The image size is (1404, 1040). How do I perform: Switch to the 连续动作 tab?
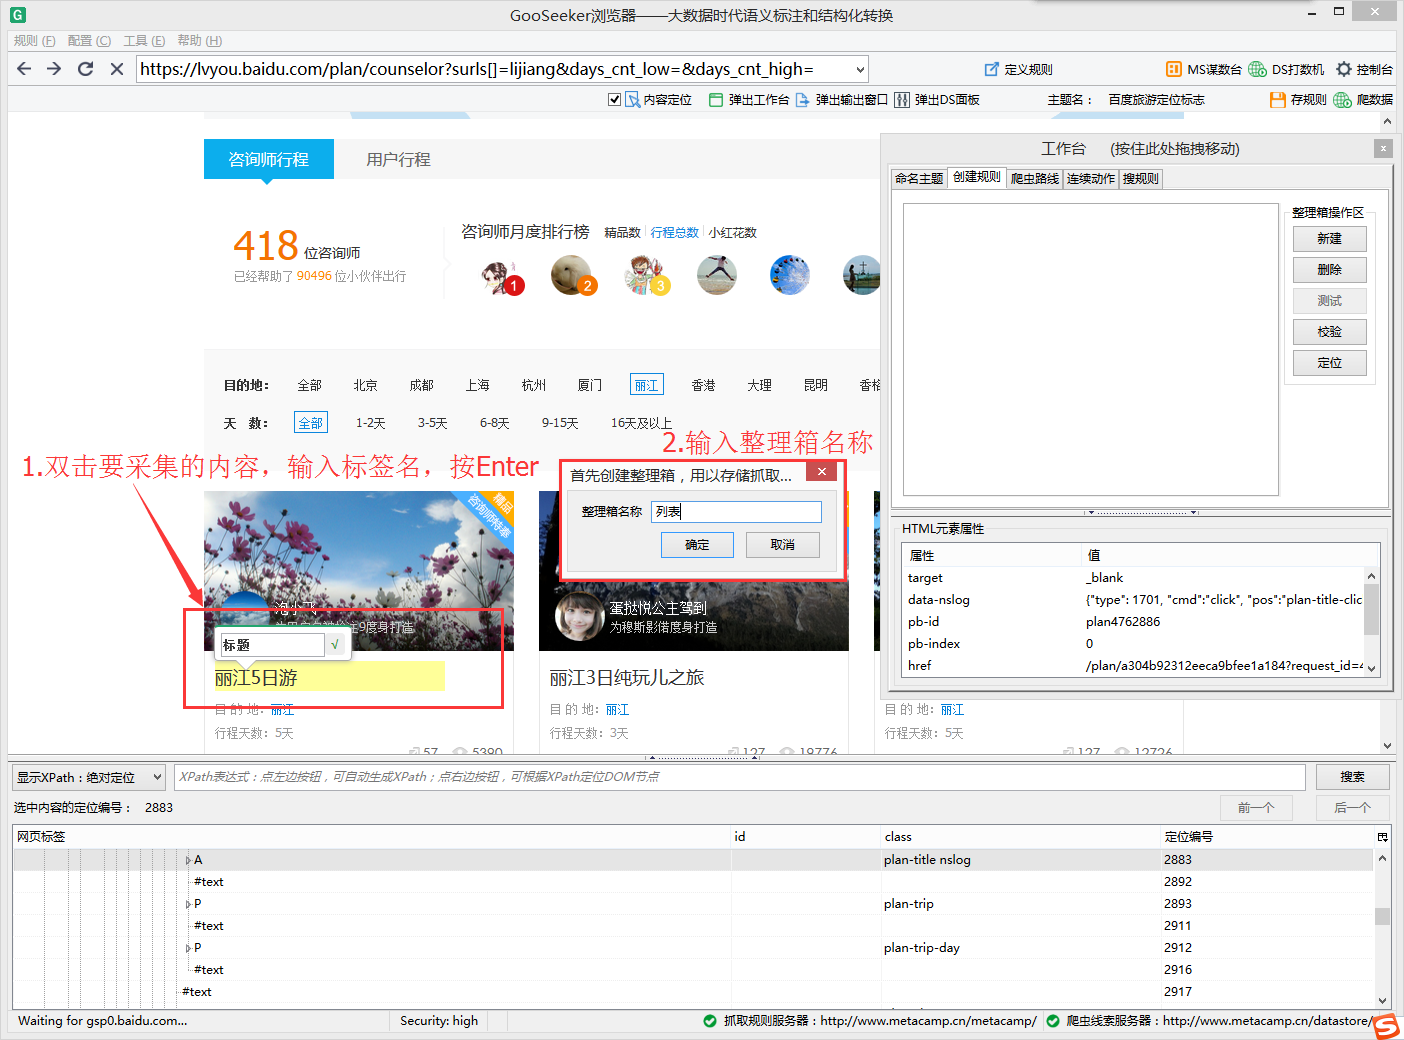coord(1091,178)
